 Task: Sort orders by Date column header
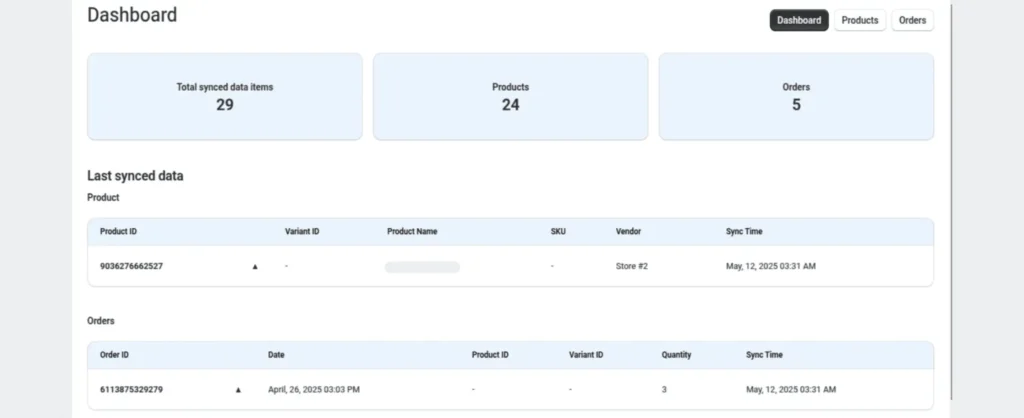(276, 355)
